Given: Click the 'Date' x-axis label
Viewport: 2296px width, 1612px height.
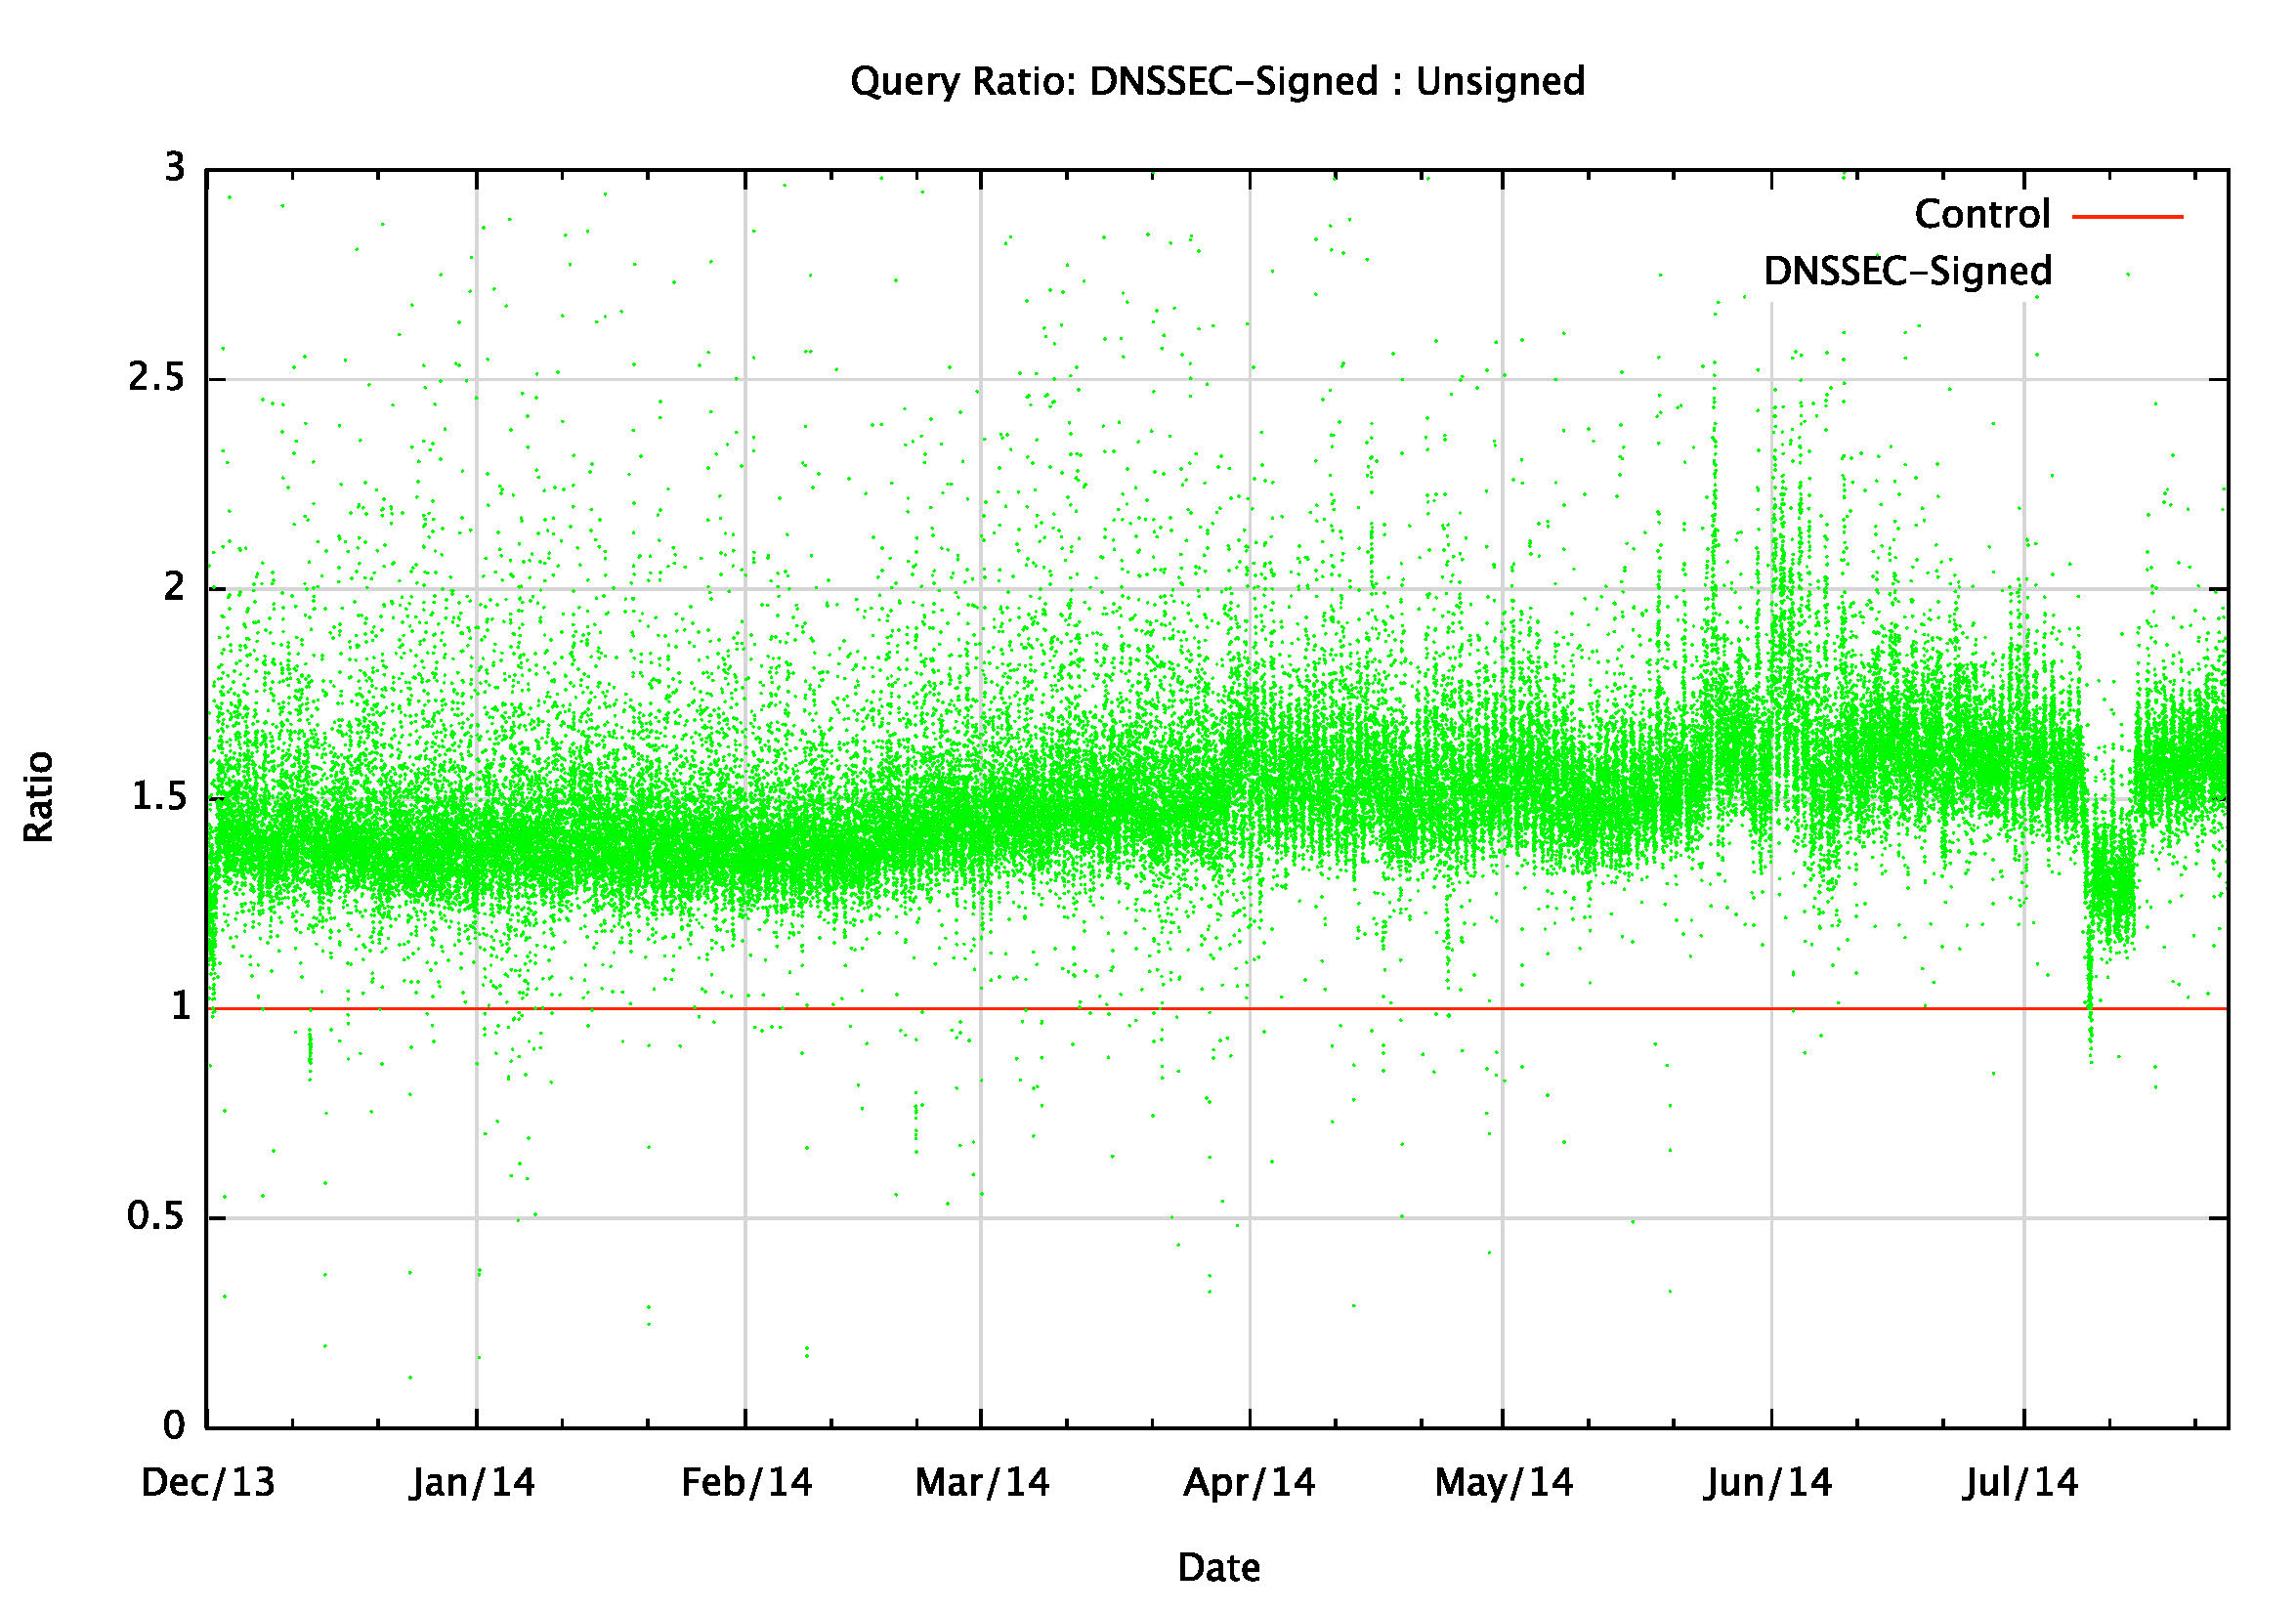Looking at the screenshot, I should pyautogui.click(x=1218, y=1567).
